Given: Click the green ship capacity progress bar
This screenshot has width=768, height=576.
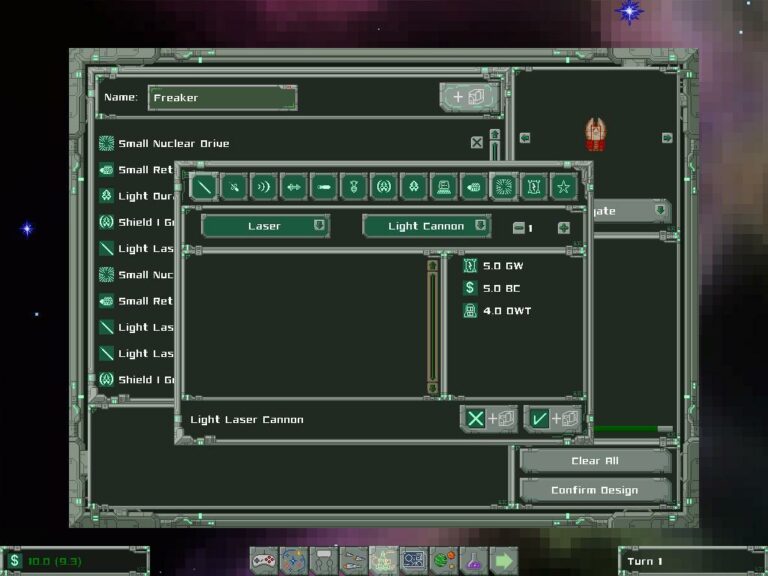Looking at the screenshot, I should 633,429.
